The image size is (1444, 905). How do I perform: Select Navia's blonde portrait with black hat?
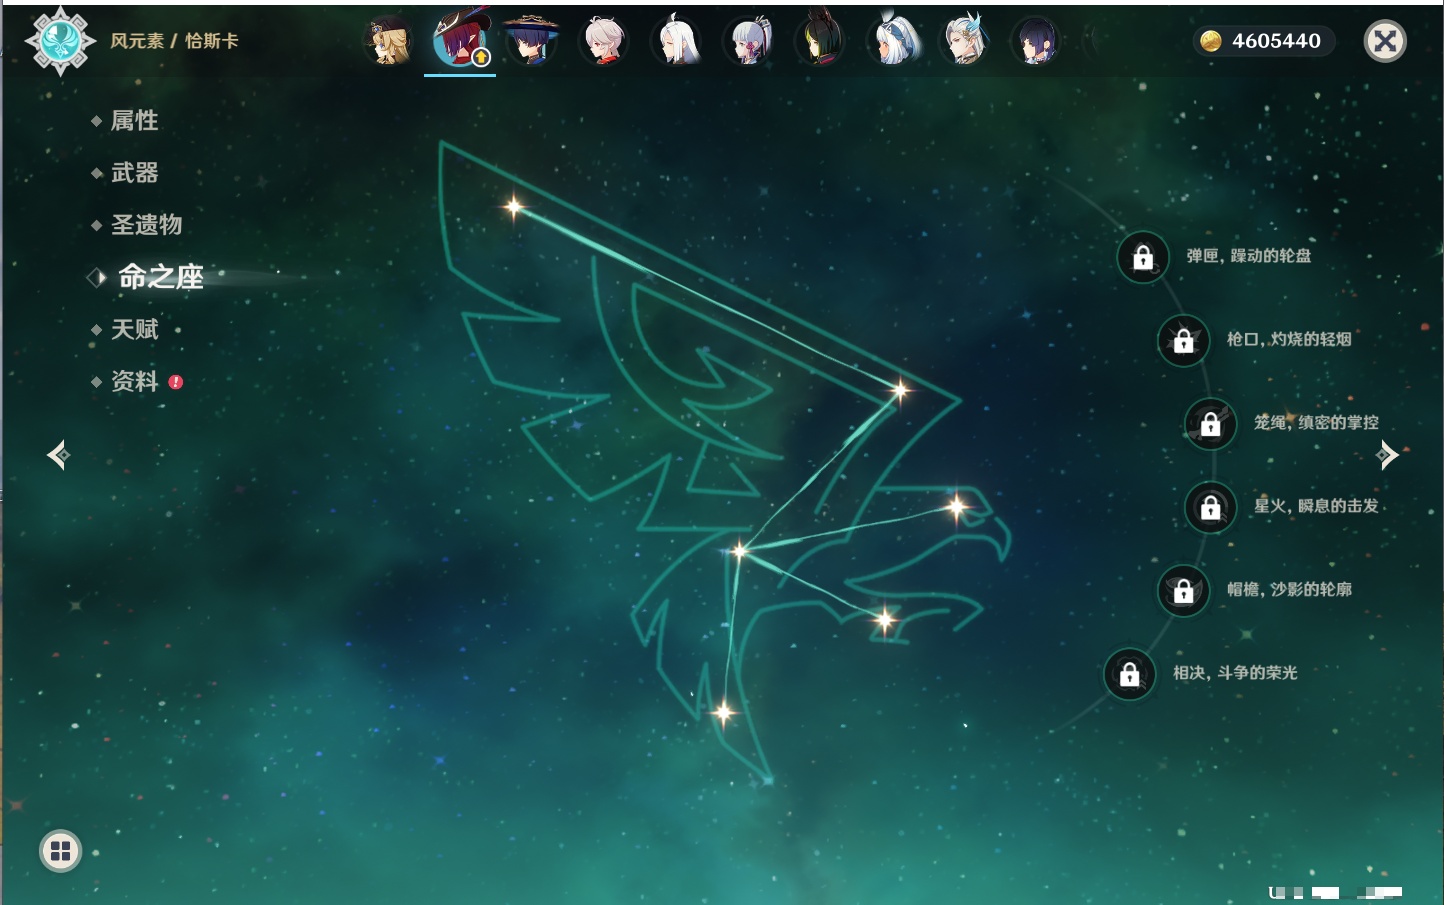coord(389,41)
